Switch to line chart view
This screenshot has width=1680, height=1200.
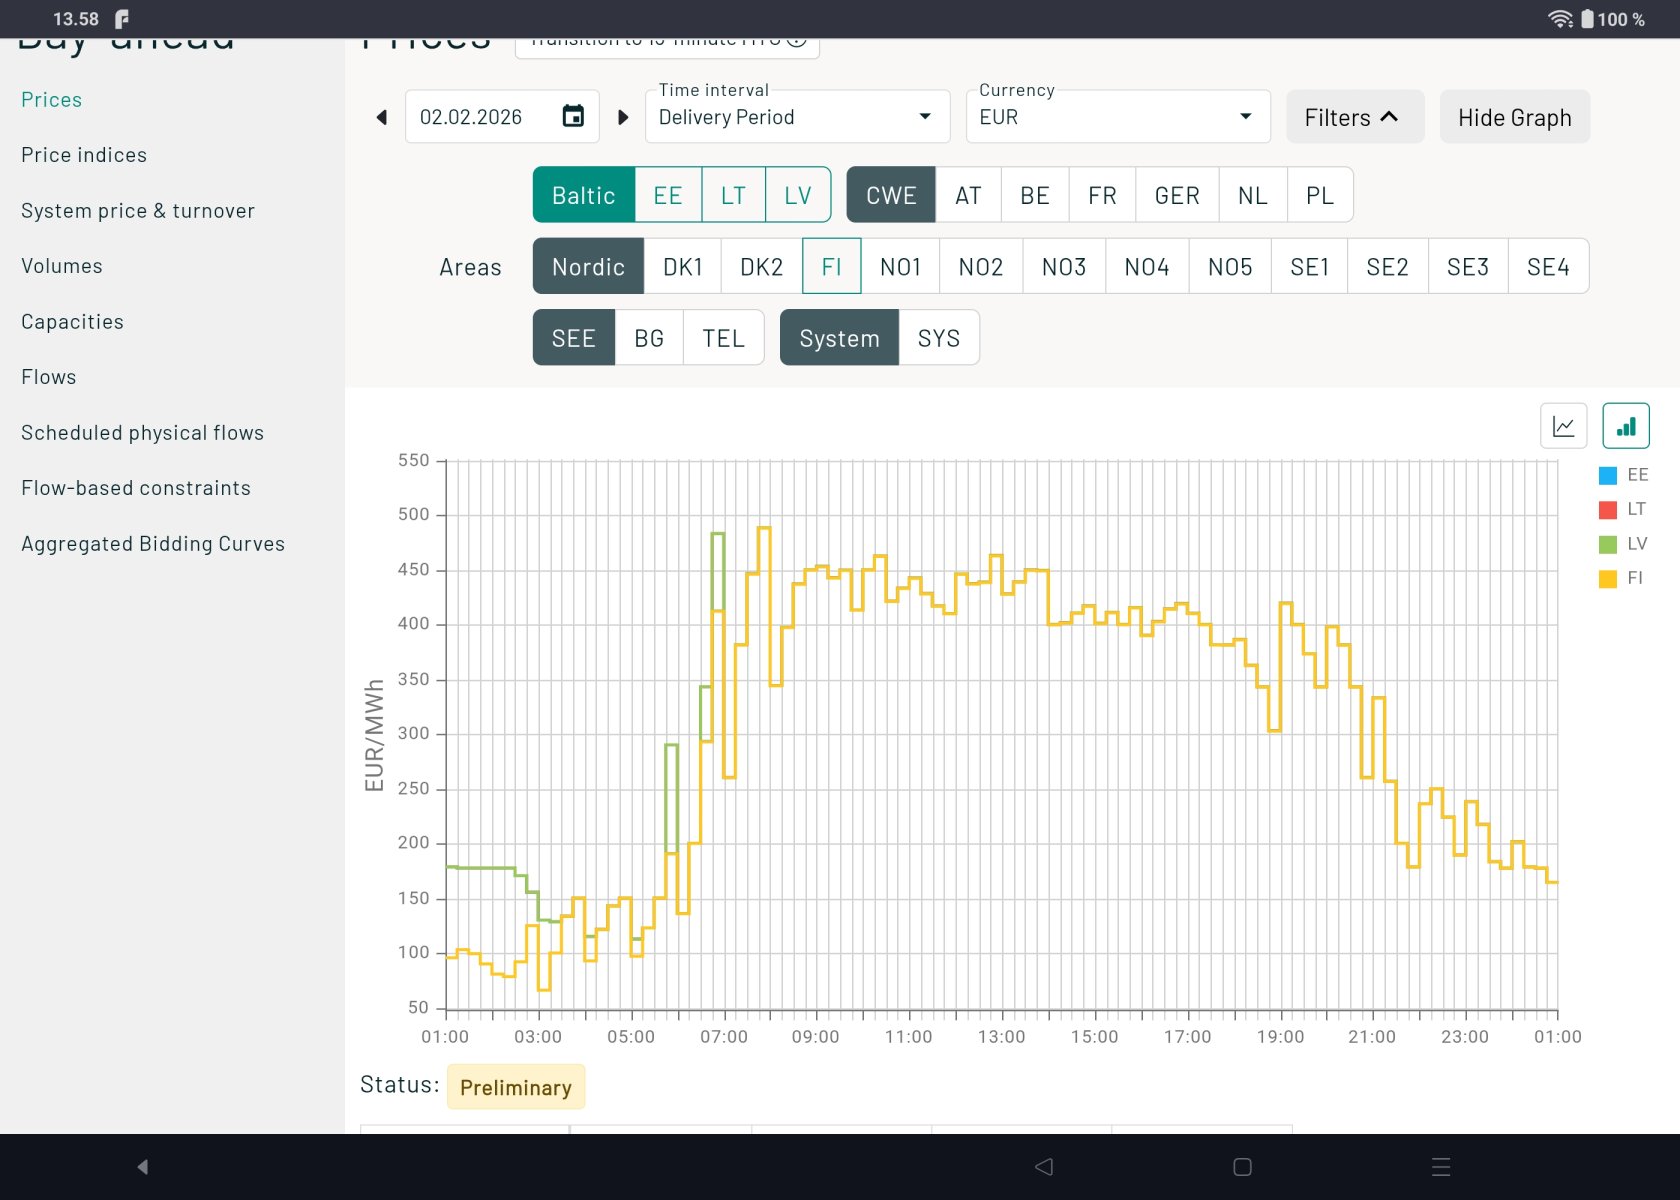(1563, 427)
